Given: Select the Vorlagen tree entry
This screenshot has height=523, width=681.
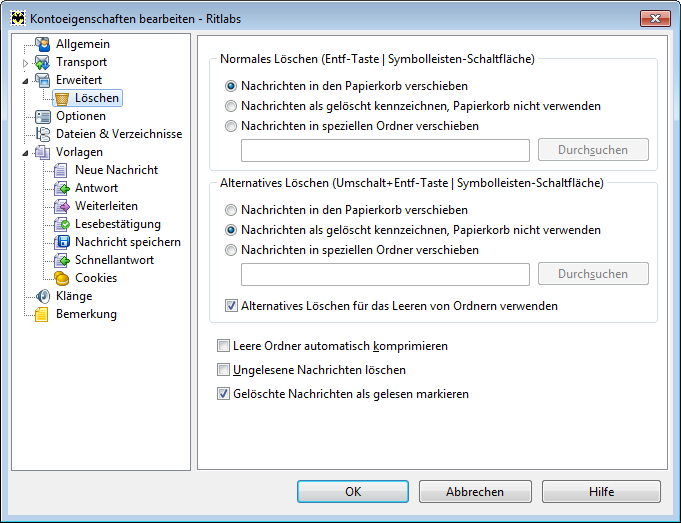Looking at the screenshot, I should (x=79, y=152).
